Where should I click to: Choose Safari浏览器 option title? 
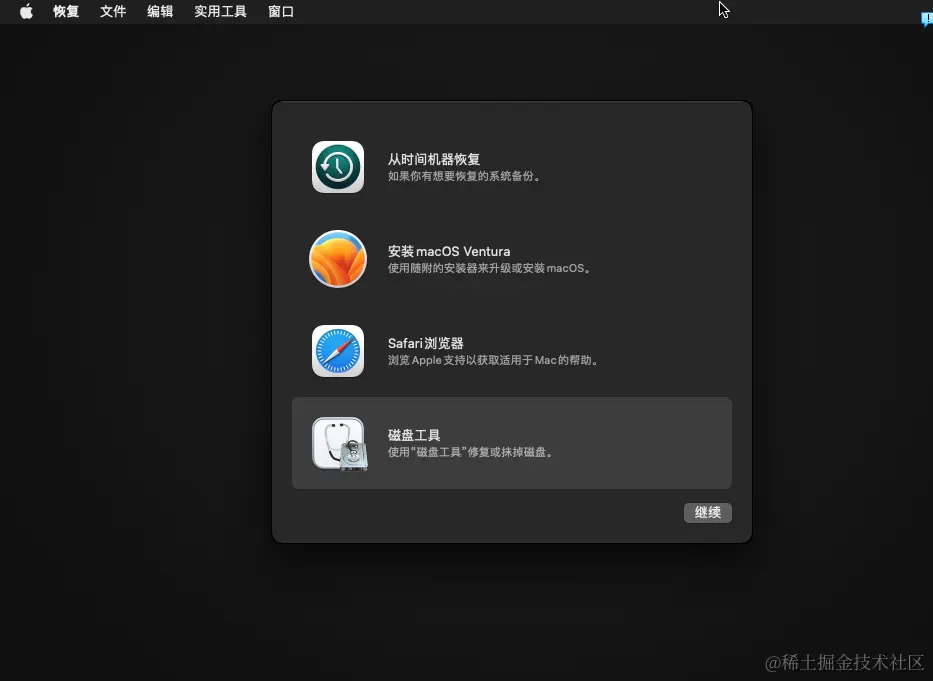(x=425, y=343)
